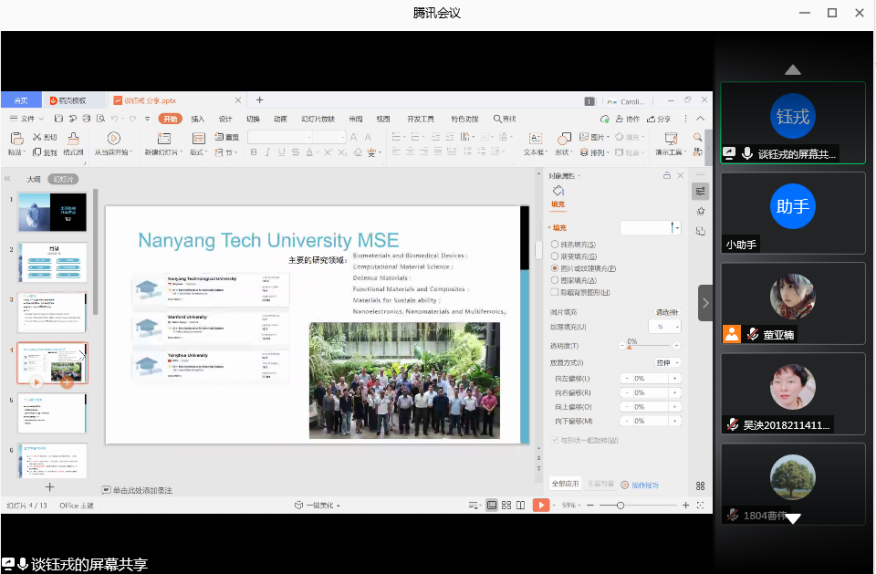The image size is (876, 574).
Task: Click Apply to All button
Action: click(x=565, y=483)
